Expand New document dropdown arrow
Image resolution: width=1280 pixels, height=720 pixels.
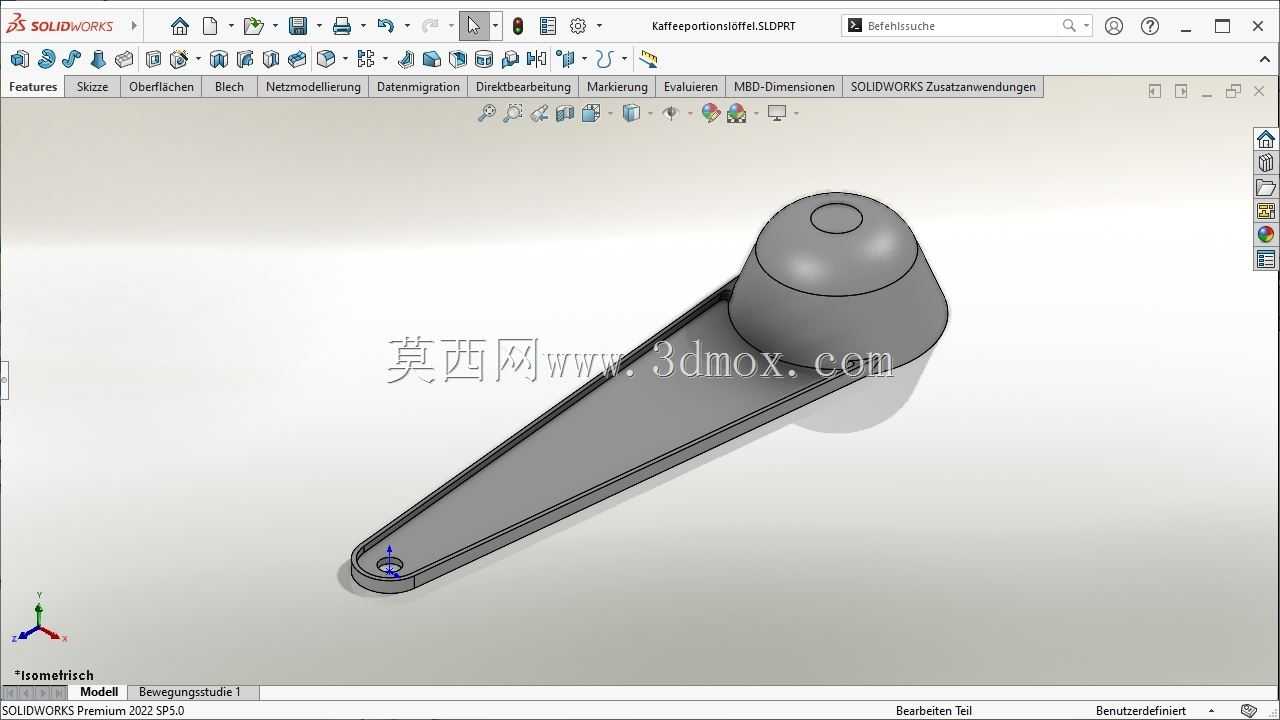click(231, 26)
